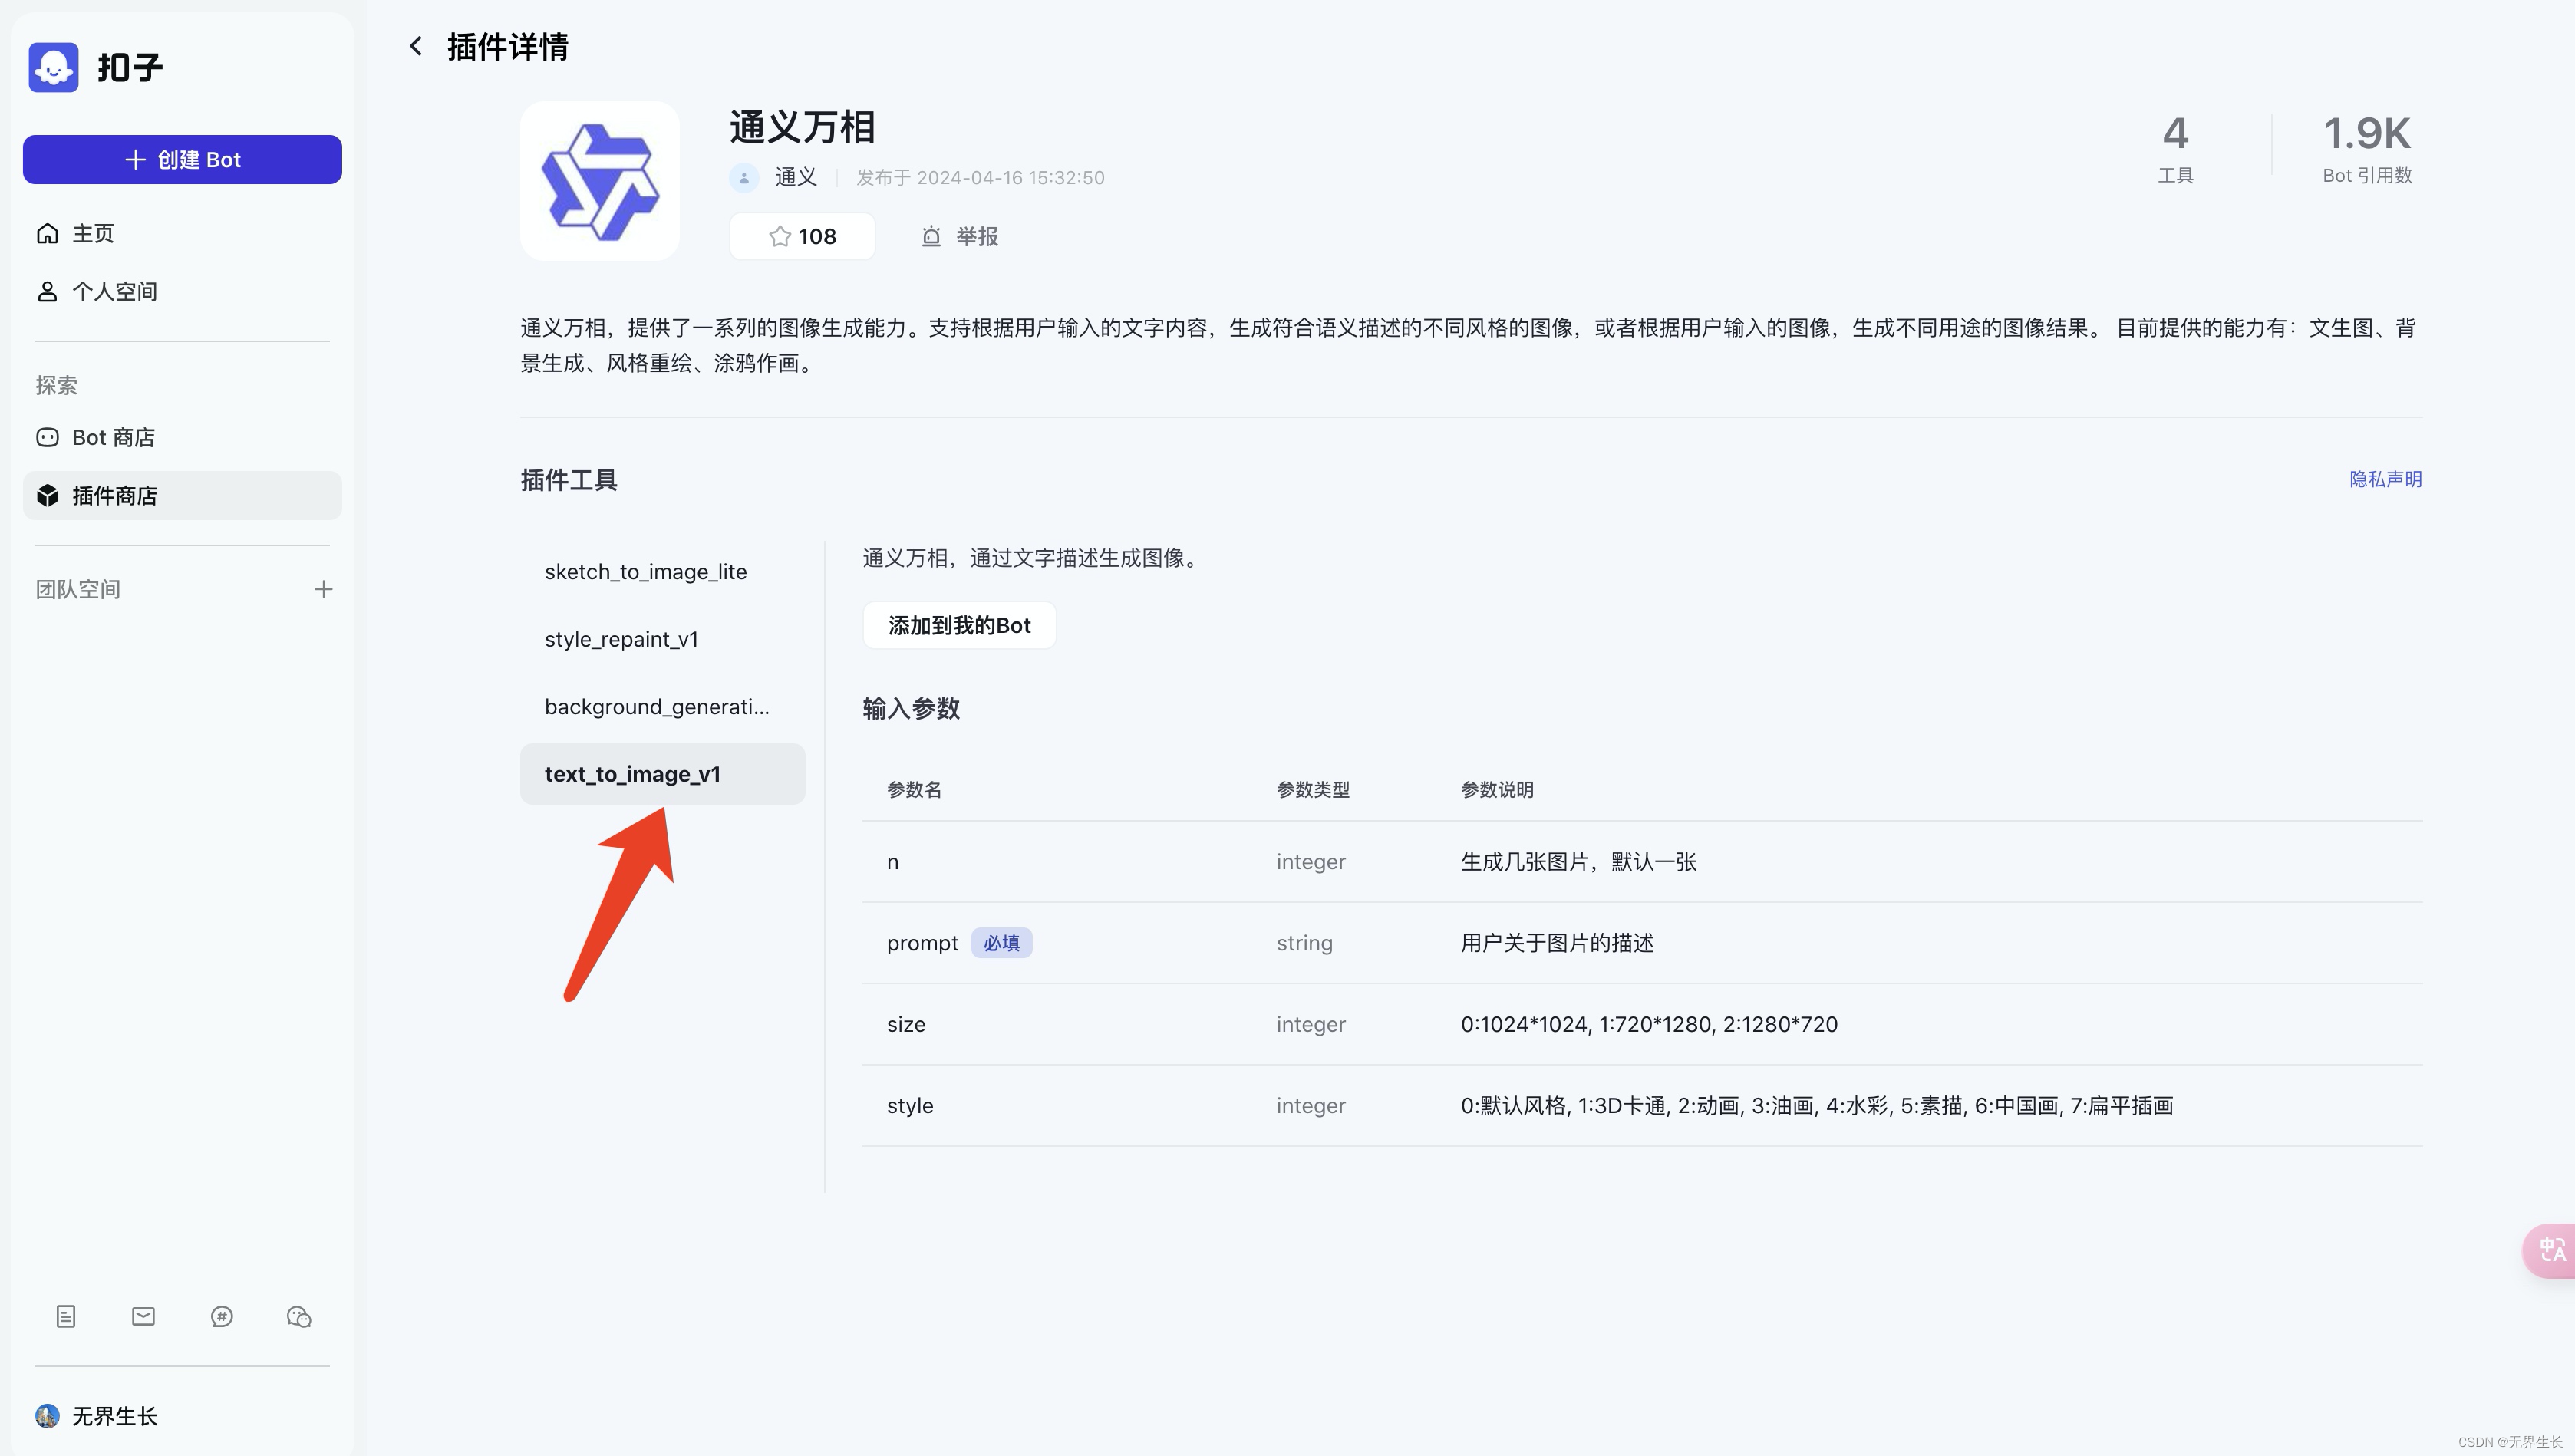
Task: Click the 1.9K Bot 引用数 stat
Action: coord(2367,149)
